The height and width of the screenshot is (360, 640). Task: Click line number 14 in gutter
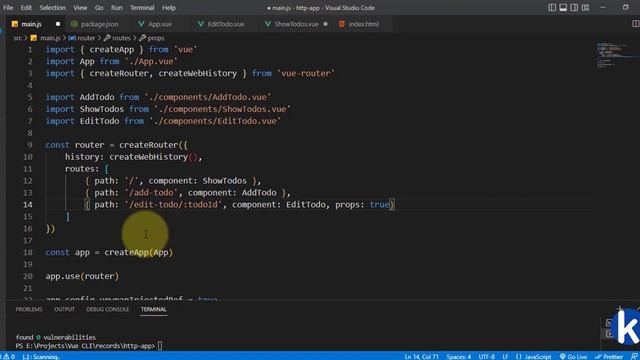point(28,204)
